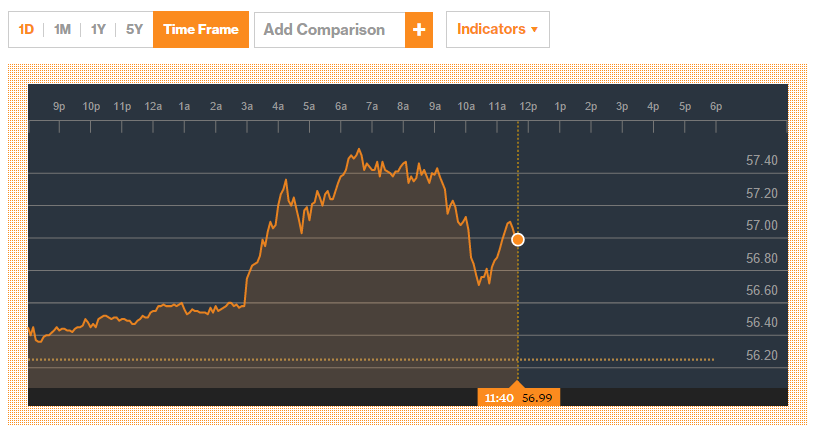Click the 12a mark on time axis
The width and height of the screenshot is (827, 430).
click(153, 106)
